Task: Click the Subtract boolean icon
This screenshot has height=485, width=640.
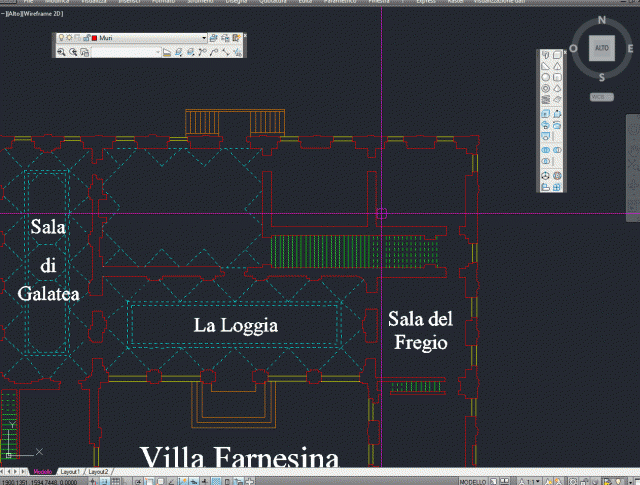Action: 557,150
